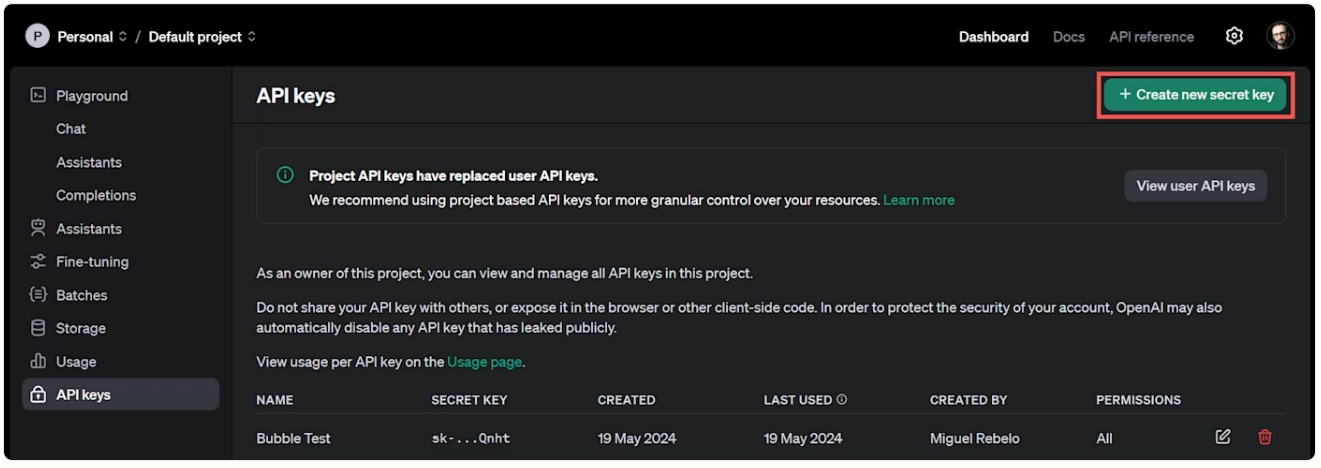
Task: Click the green info icon in the notice banner
Action: click(x=285, y=175)
